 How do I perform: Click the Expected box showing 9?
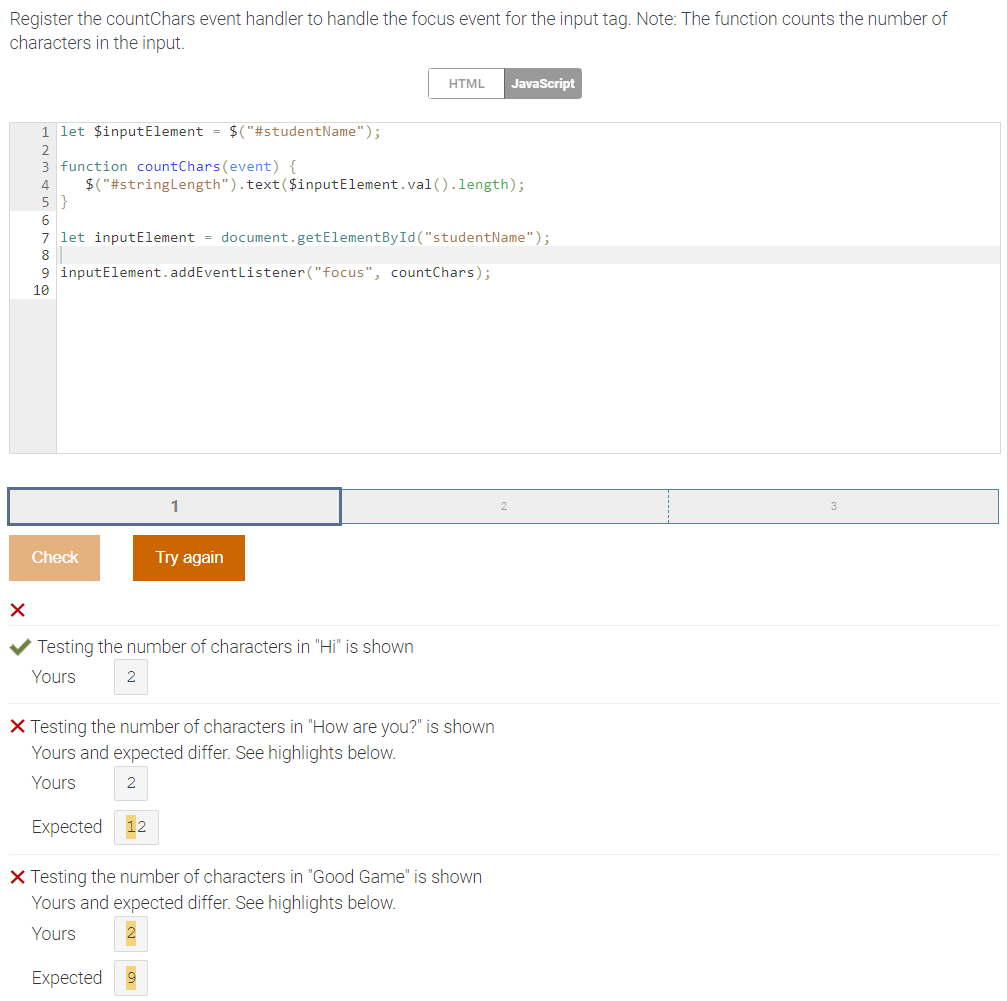[x=130, y=977]
